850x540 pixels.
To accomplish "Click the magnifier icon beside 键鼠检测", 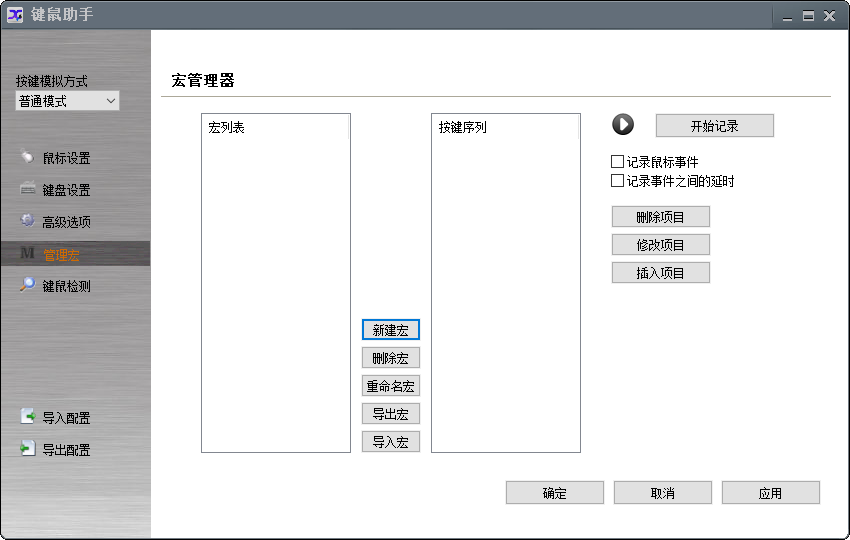I will coord(27,284).
